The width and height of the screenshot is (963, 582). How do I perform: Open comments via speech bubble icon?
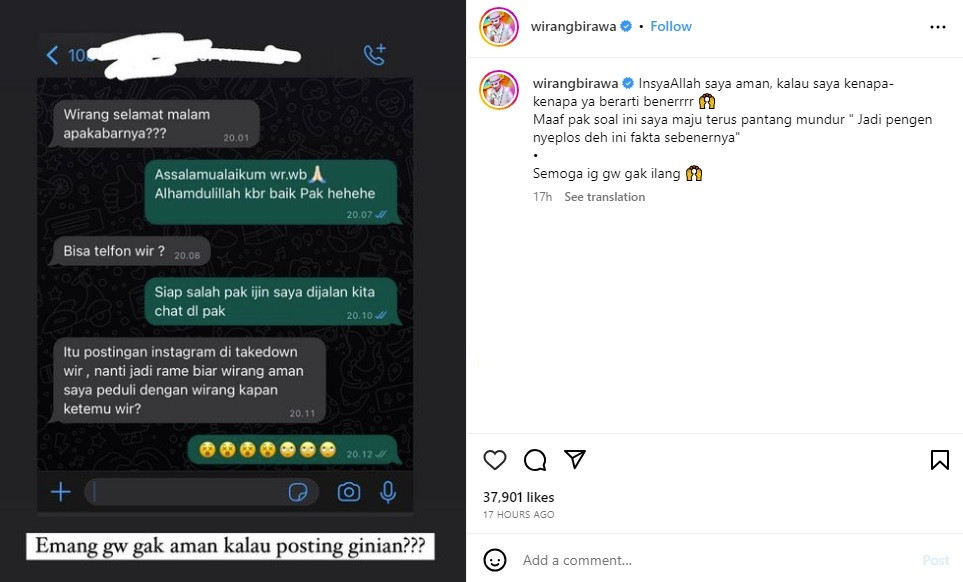click(x=535, y=460)
